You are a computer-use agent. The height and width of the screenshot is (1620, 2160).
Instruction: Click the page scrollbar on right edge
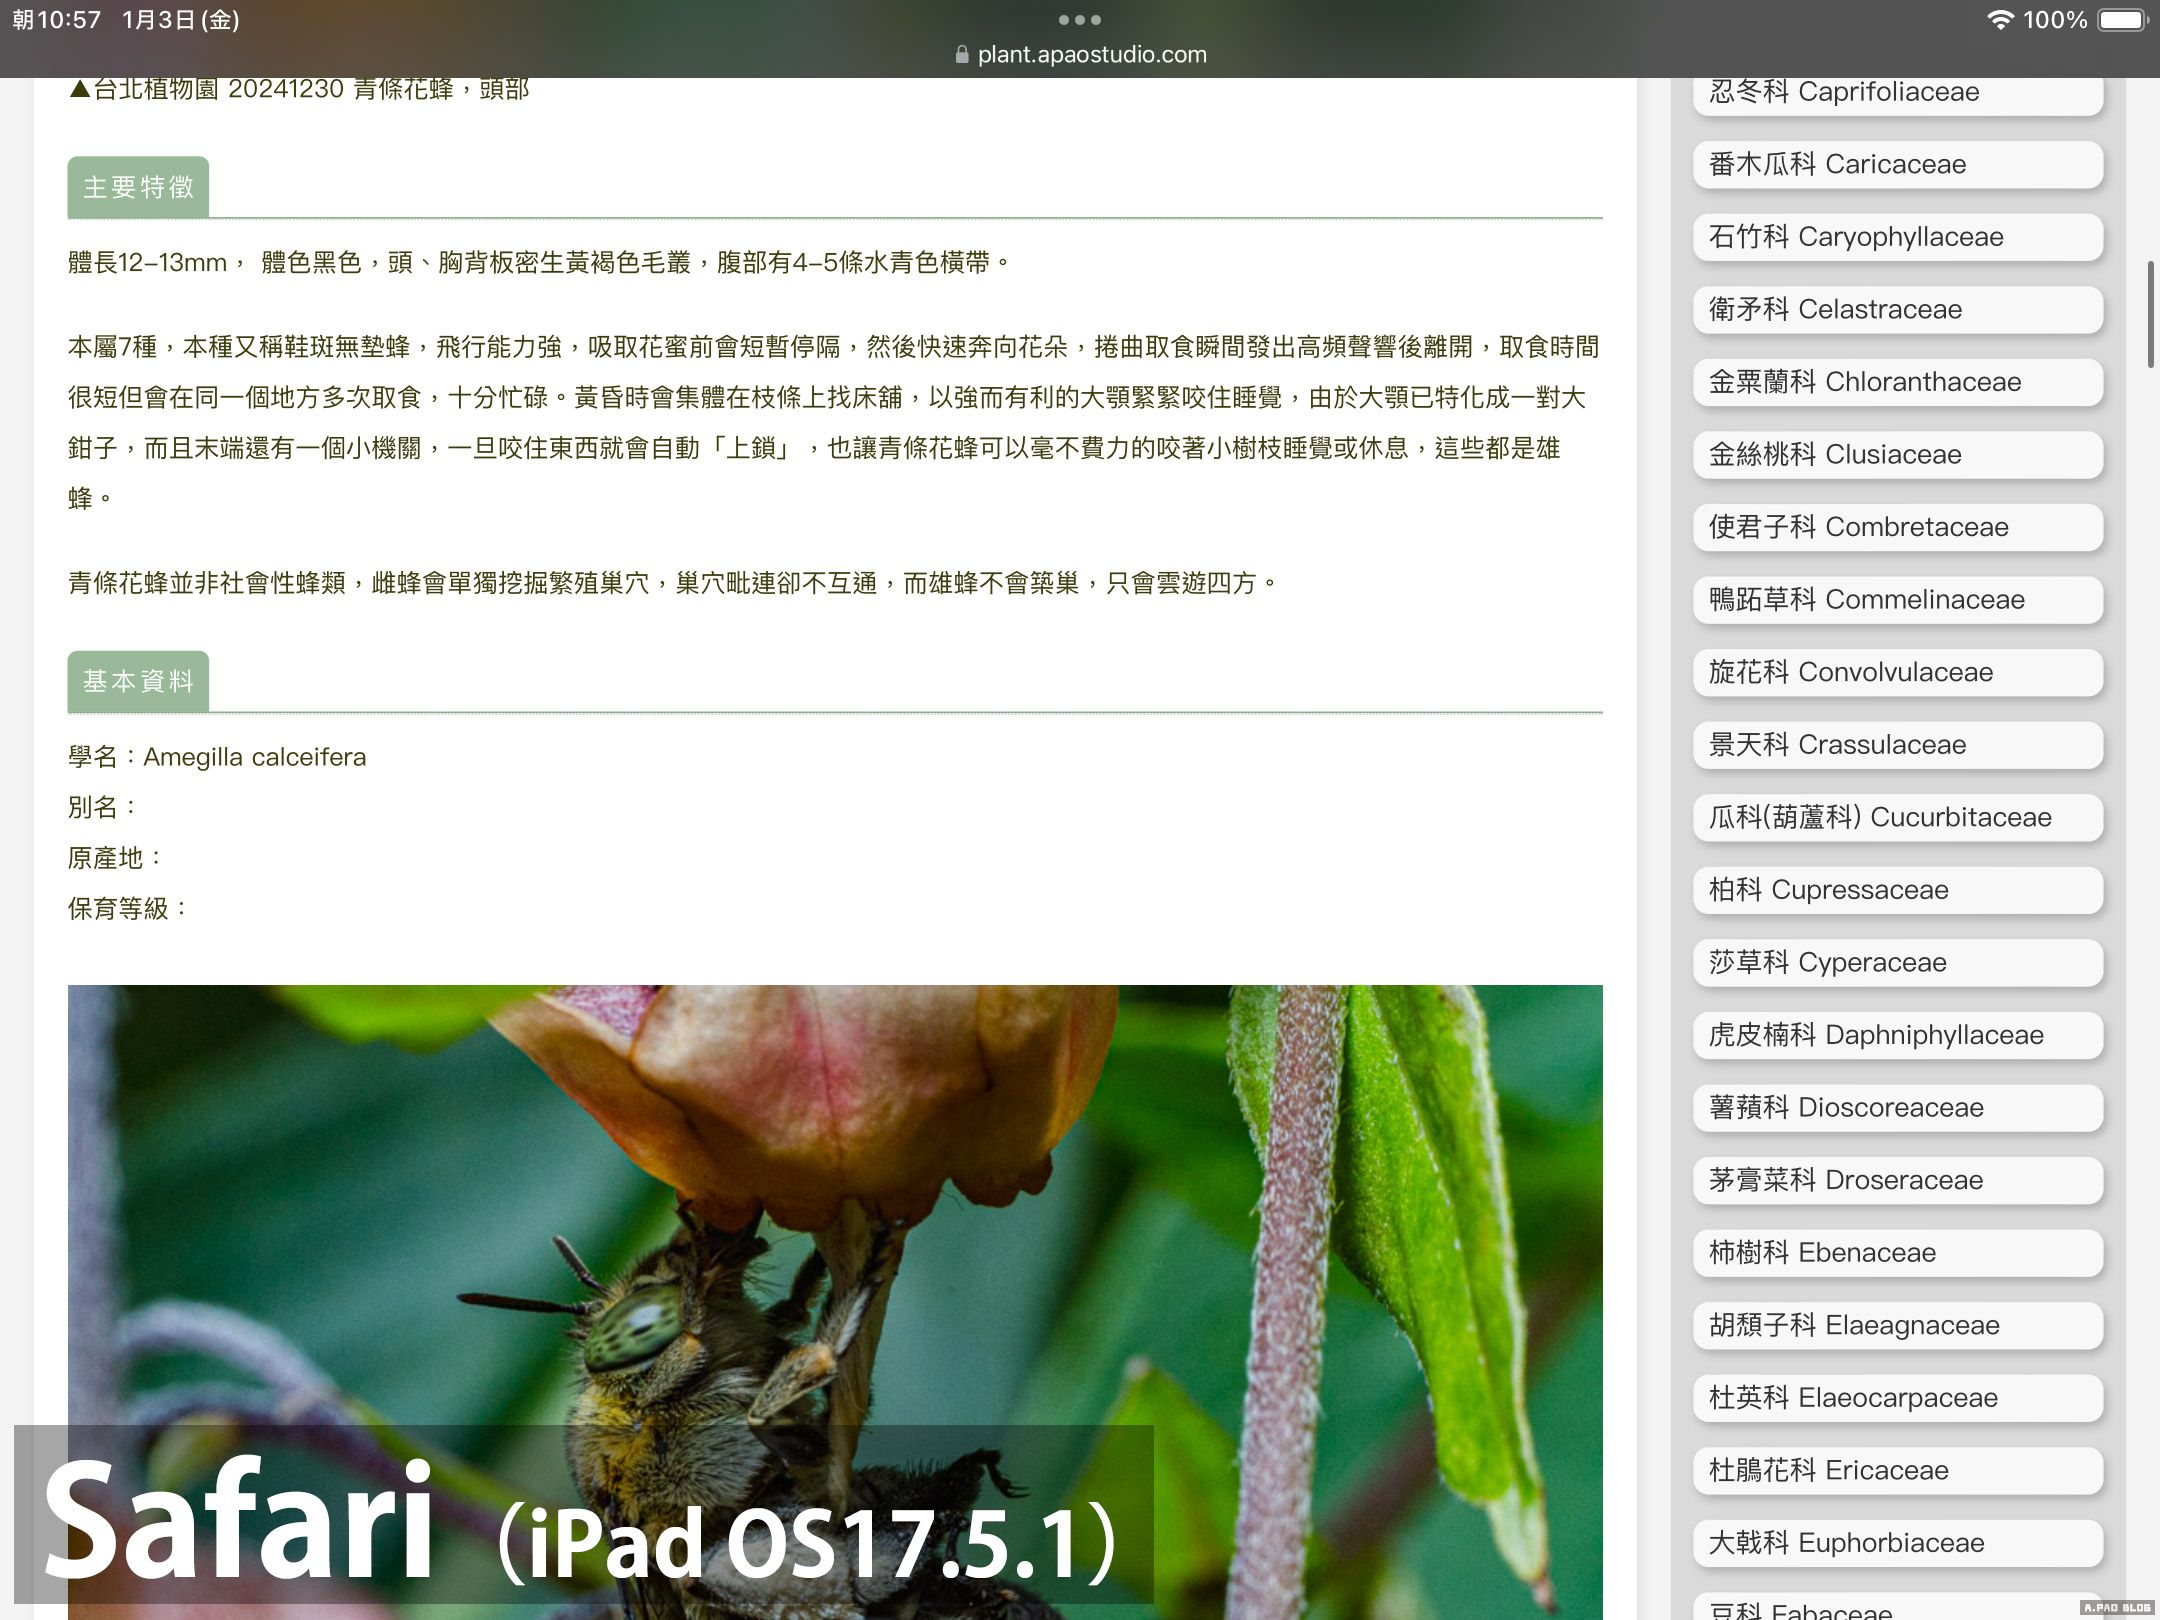coord(2150,315)
